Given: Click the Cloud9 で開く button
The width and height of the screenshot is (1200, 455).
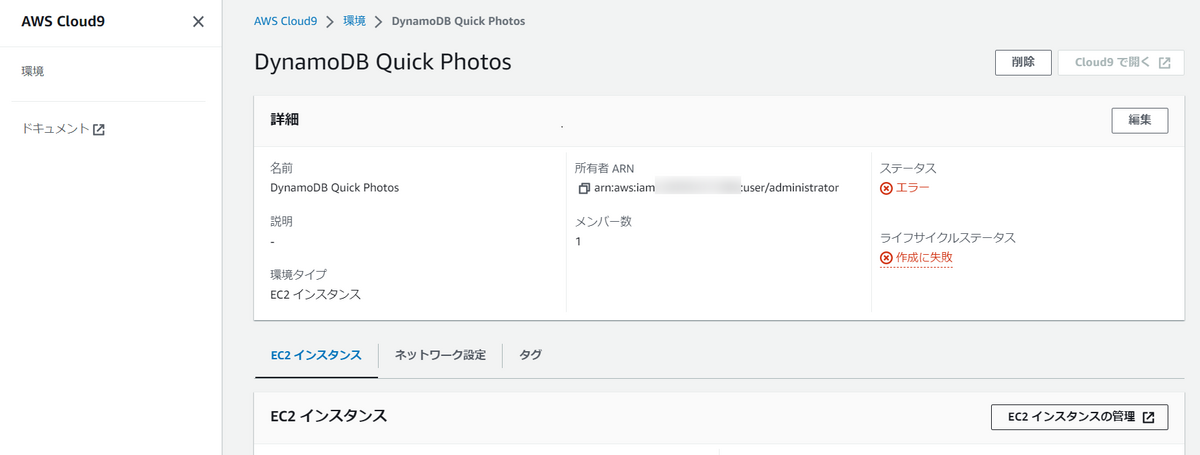Looking at the screenshot, I should pyautogui.click(x=1121, y=62).
